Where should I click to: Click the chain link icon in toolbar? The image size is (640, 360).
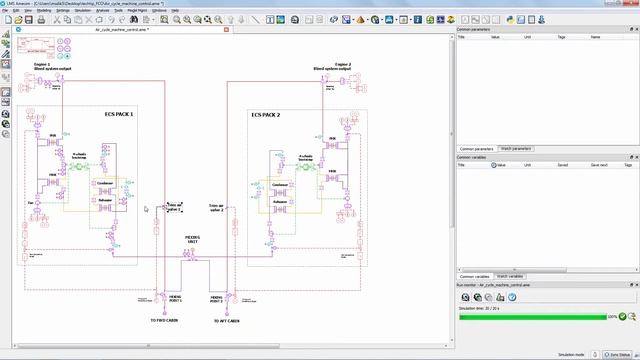tap(333, 20)
